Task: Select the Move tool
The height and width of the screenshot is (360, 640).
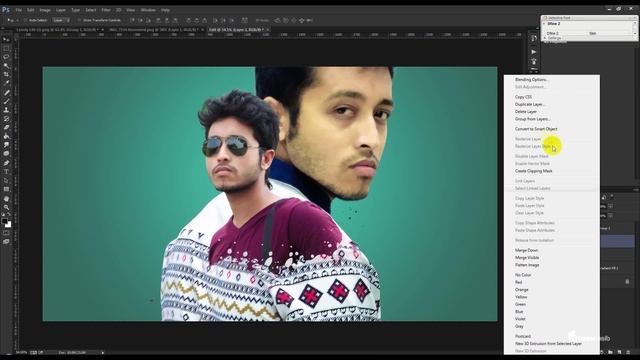Action: [x=6, y=40]
